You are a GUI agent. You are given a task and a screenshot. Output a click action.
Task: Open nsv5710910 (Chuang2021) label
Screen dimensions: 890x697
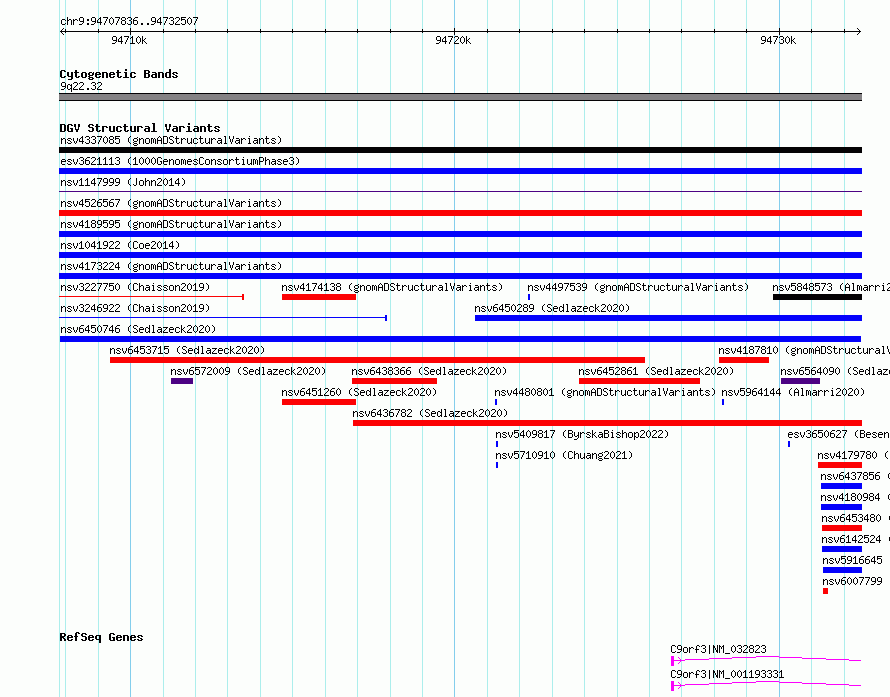click(564, 455)
